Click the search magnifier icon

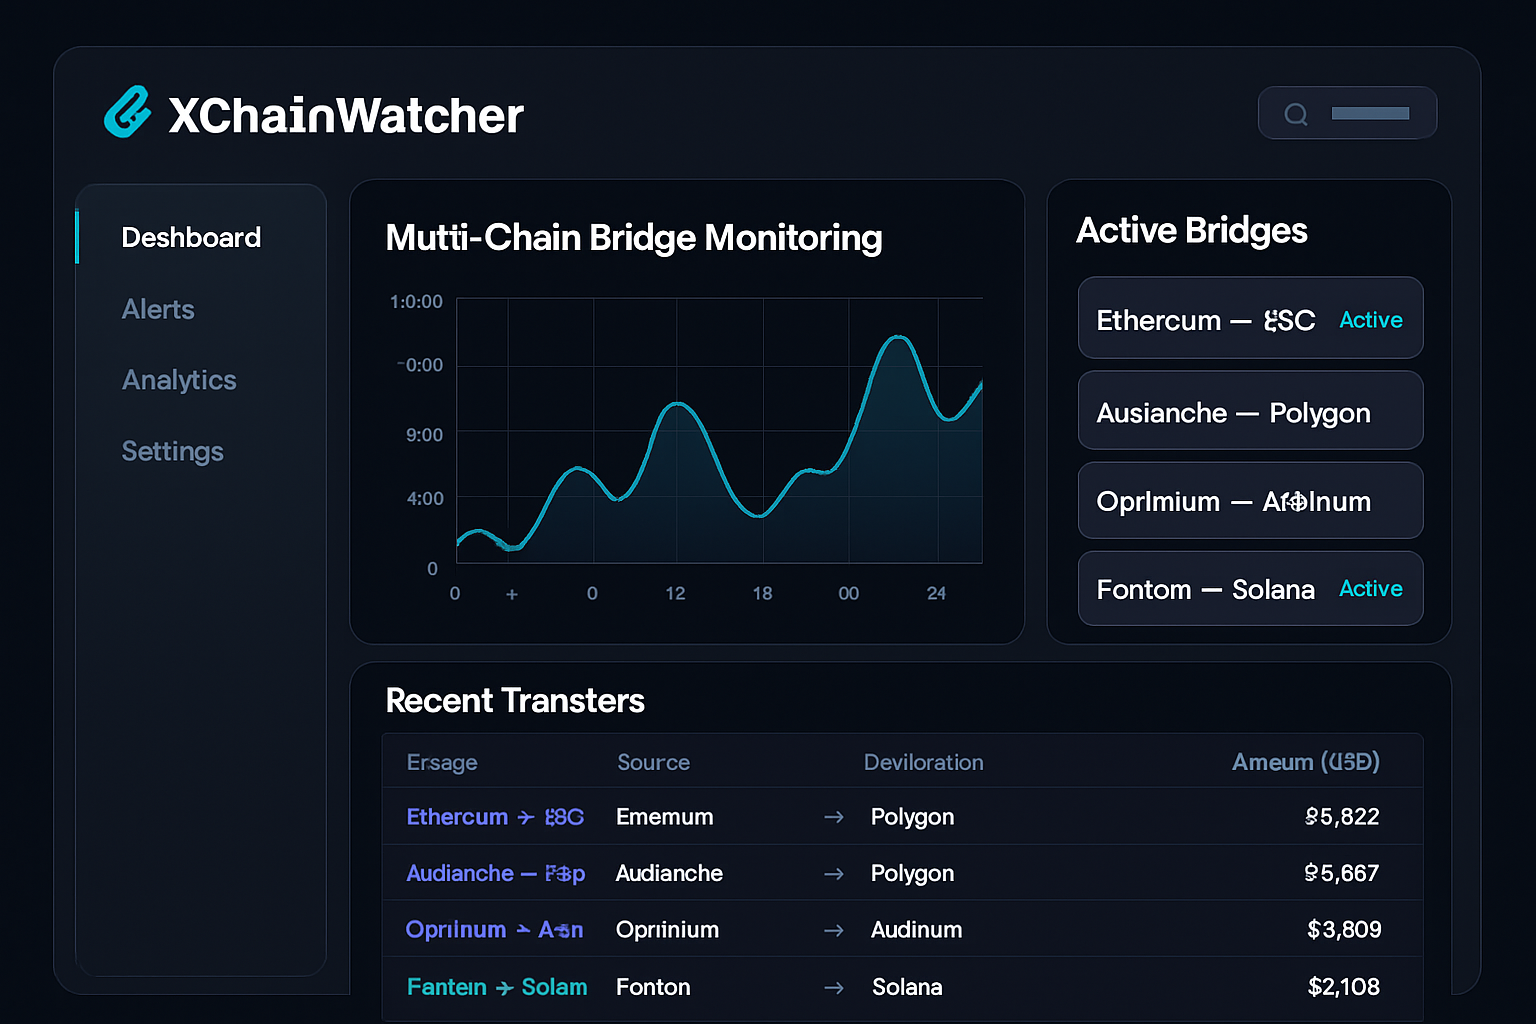click(1296, 114)
